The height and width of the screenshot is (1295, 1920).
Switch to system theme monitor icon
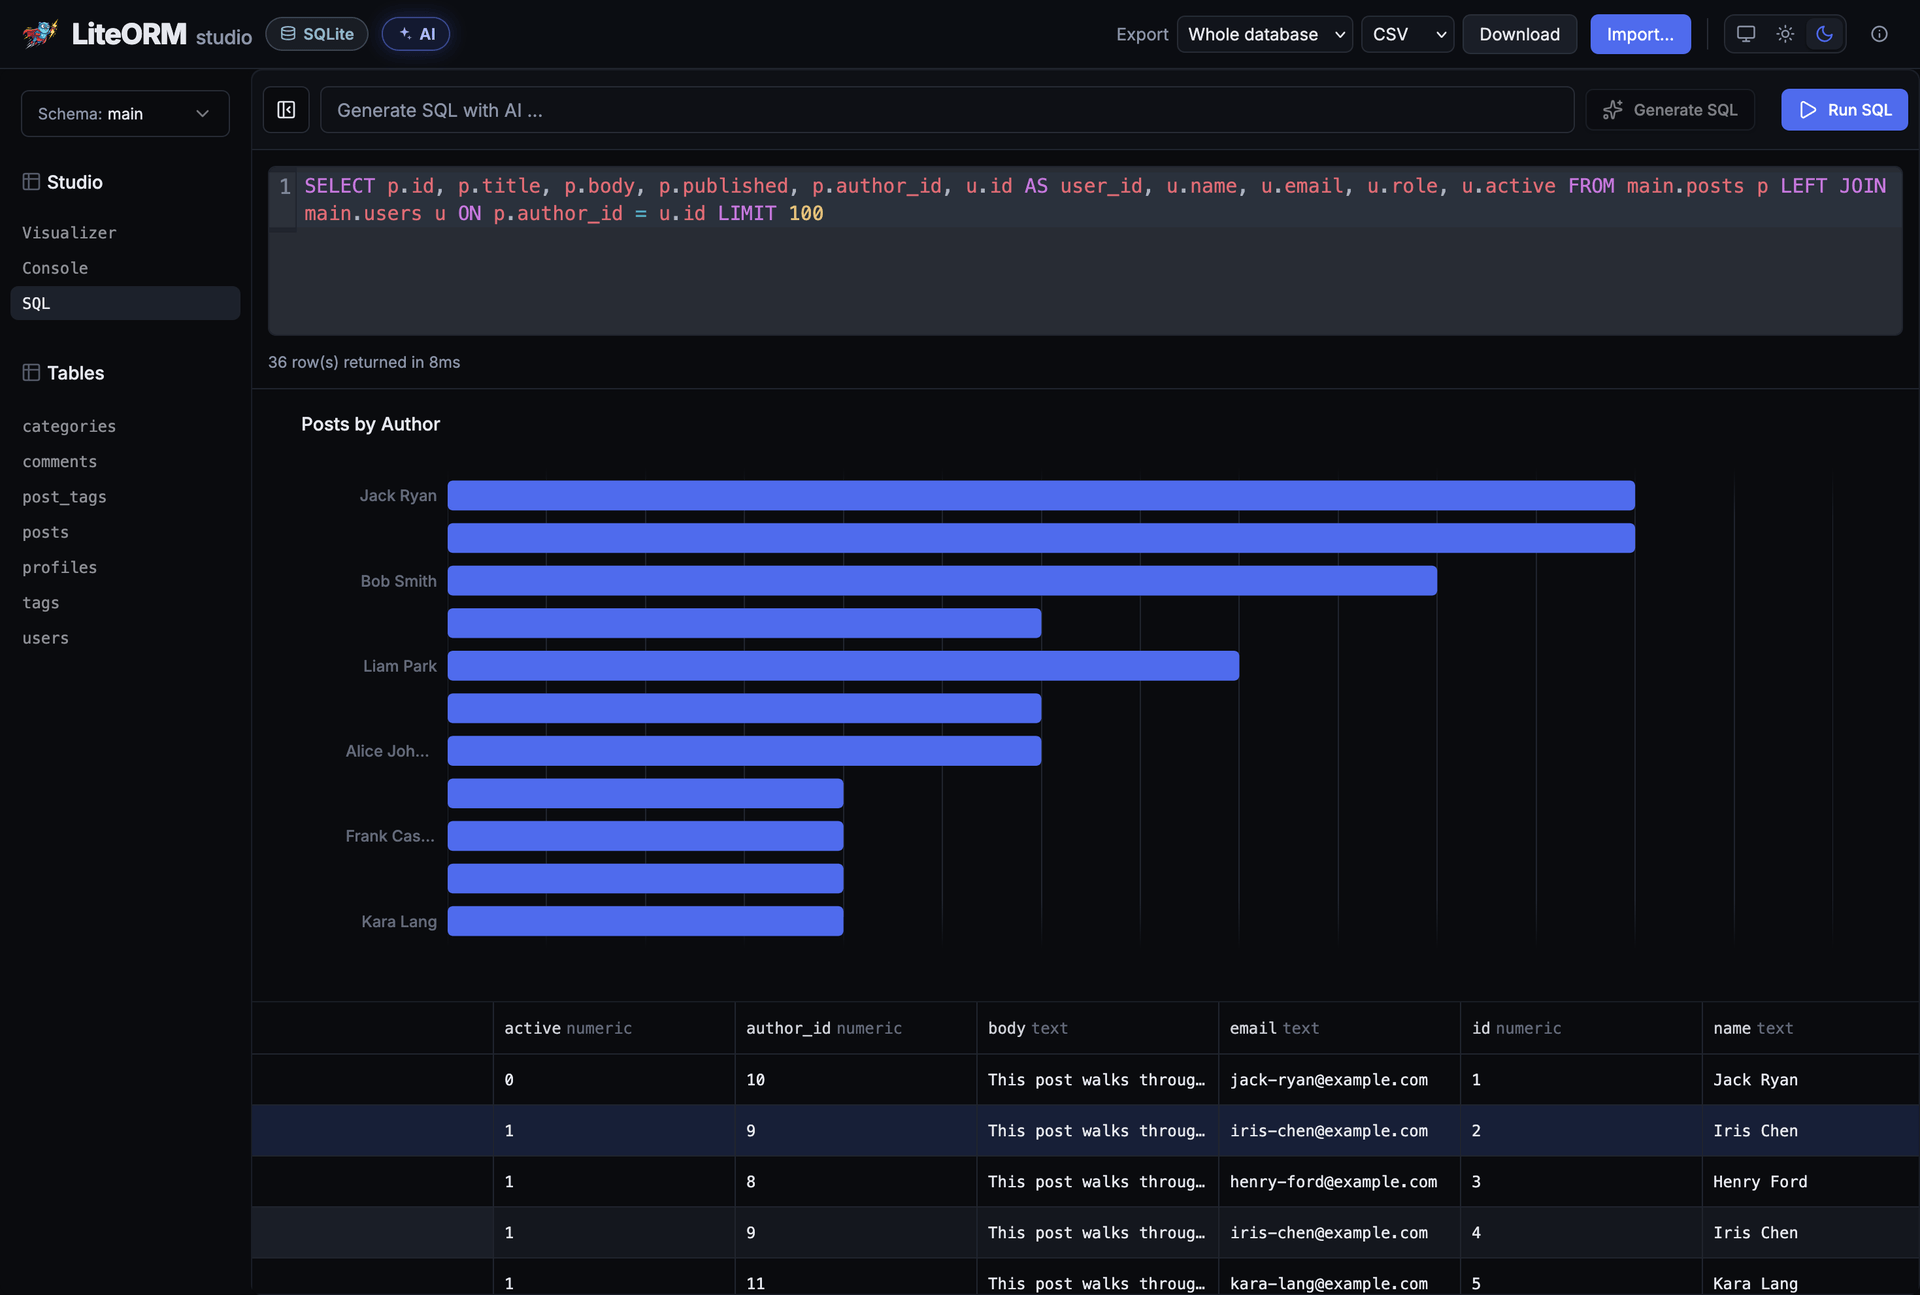pos(1746,34)
